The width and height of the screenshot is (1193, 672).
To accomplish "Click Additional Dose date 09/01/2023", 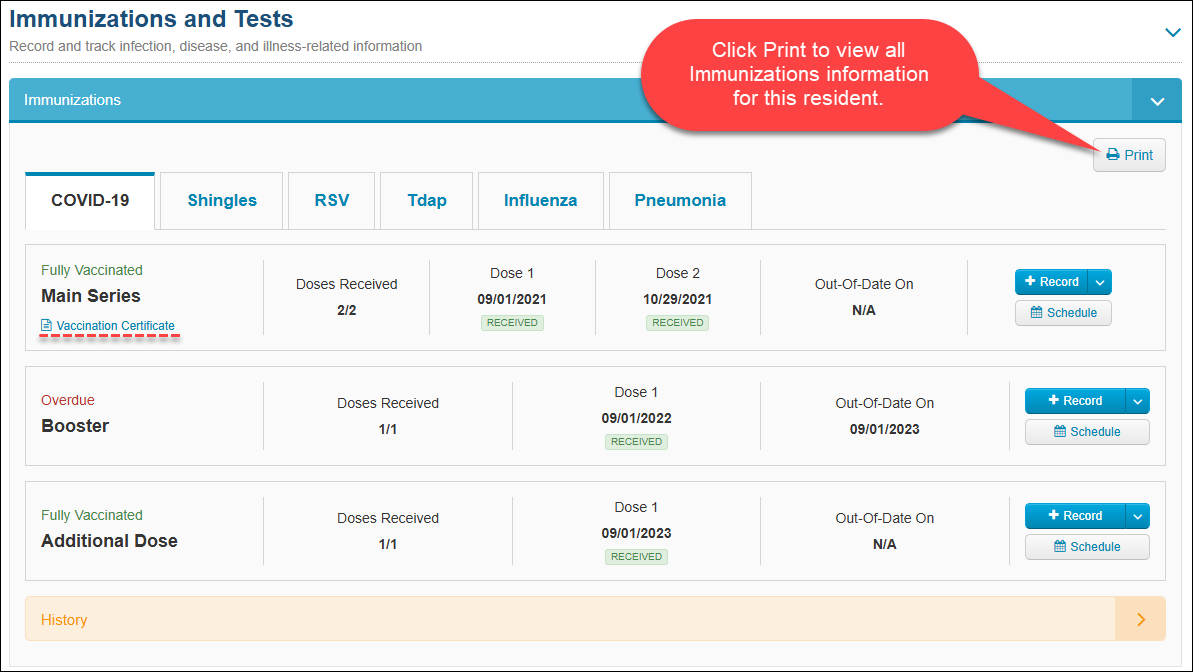I will (x=636, y=533).
